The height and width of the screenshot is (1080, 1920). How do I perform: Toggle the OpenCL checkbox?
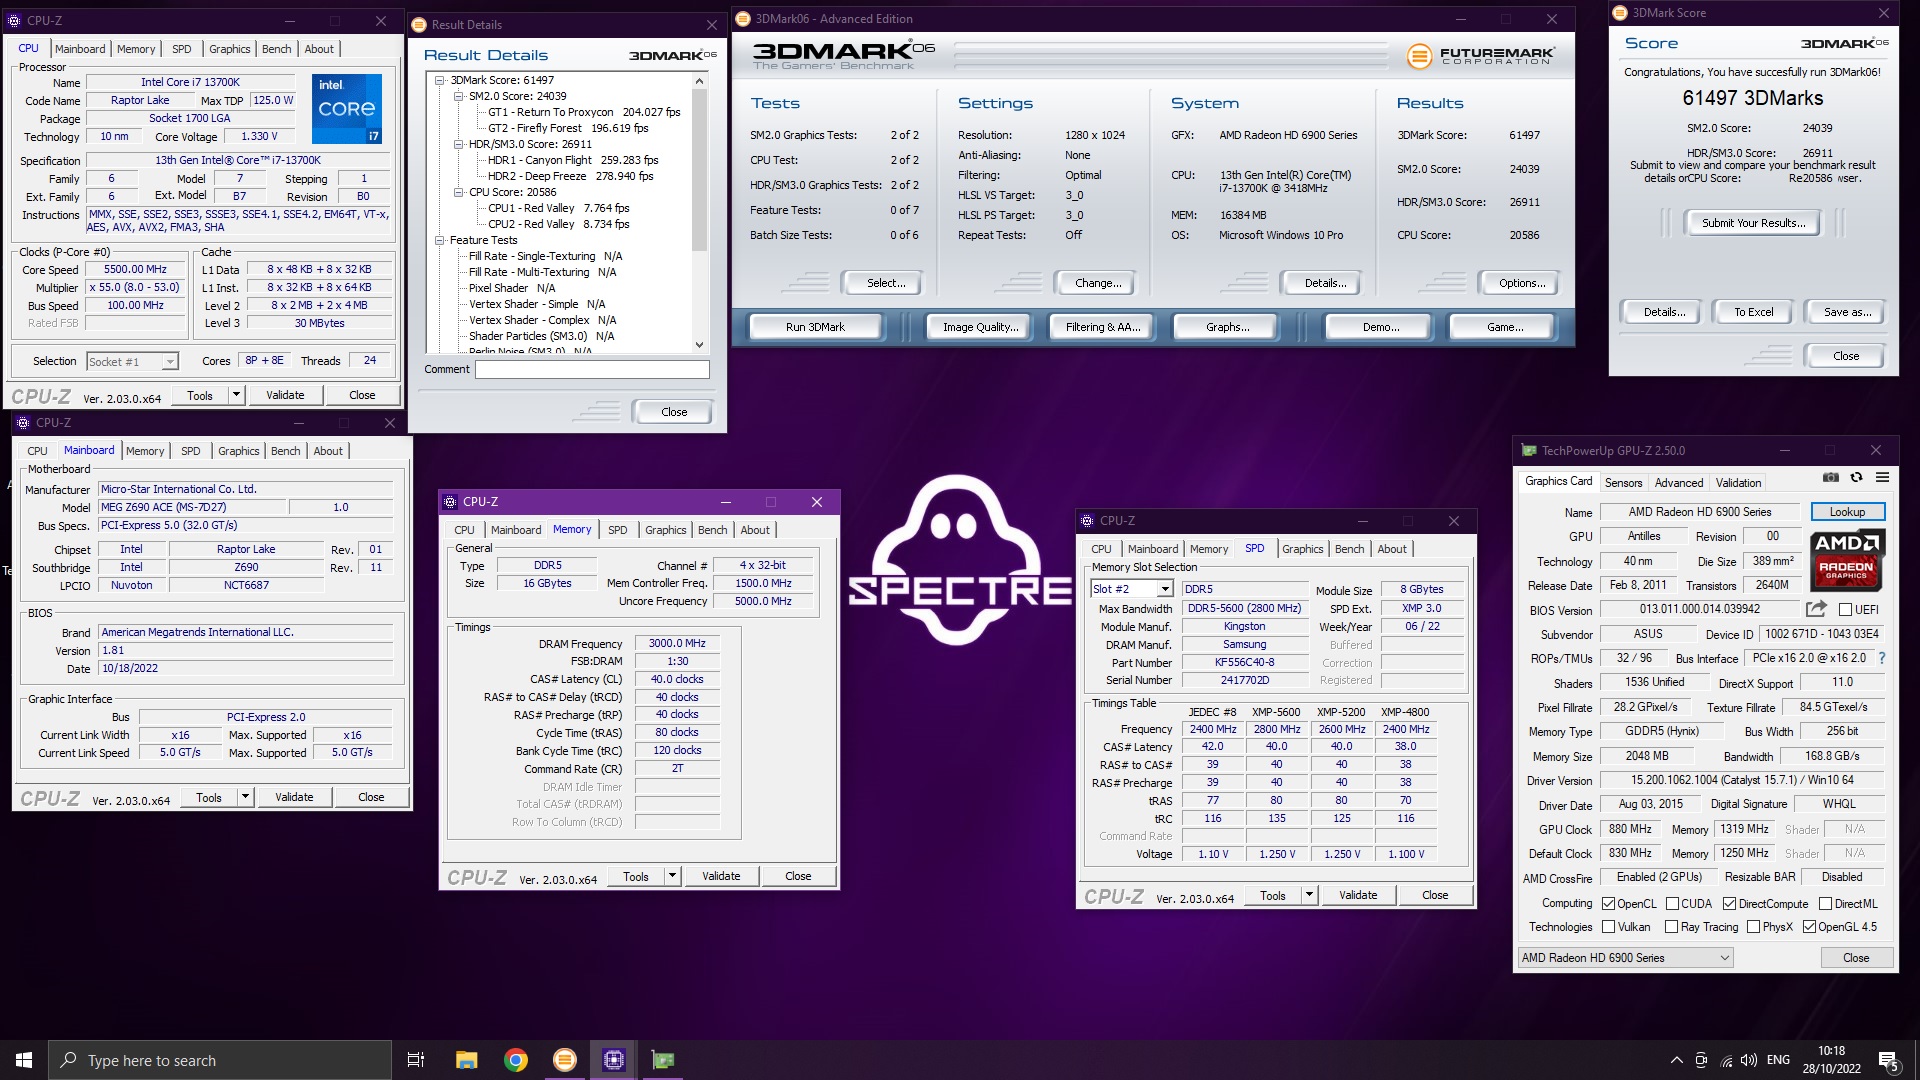1608,904
